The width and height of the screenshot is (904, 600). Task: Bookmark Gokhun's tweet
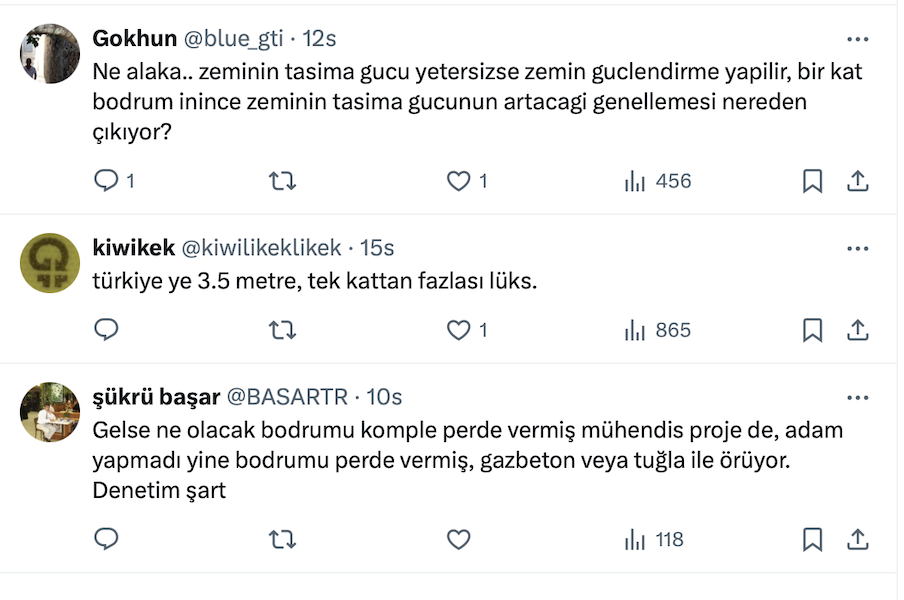tap(813, 181)
